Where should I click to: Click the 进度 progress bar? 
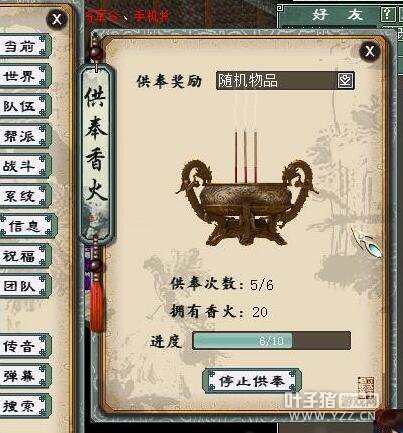pos(271,340)
